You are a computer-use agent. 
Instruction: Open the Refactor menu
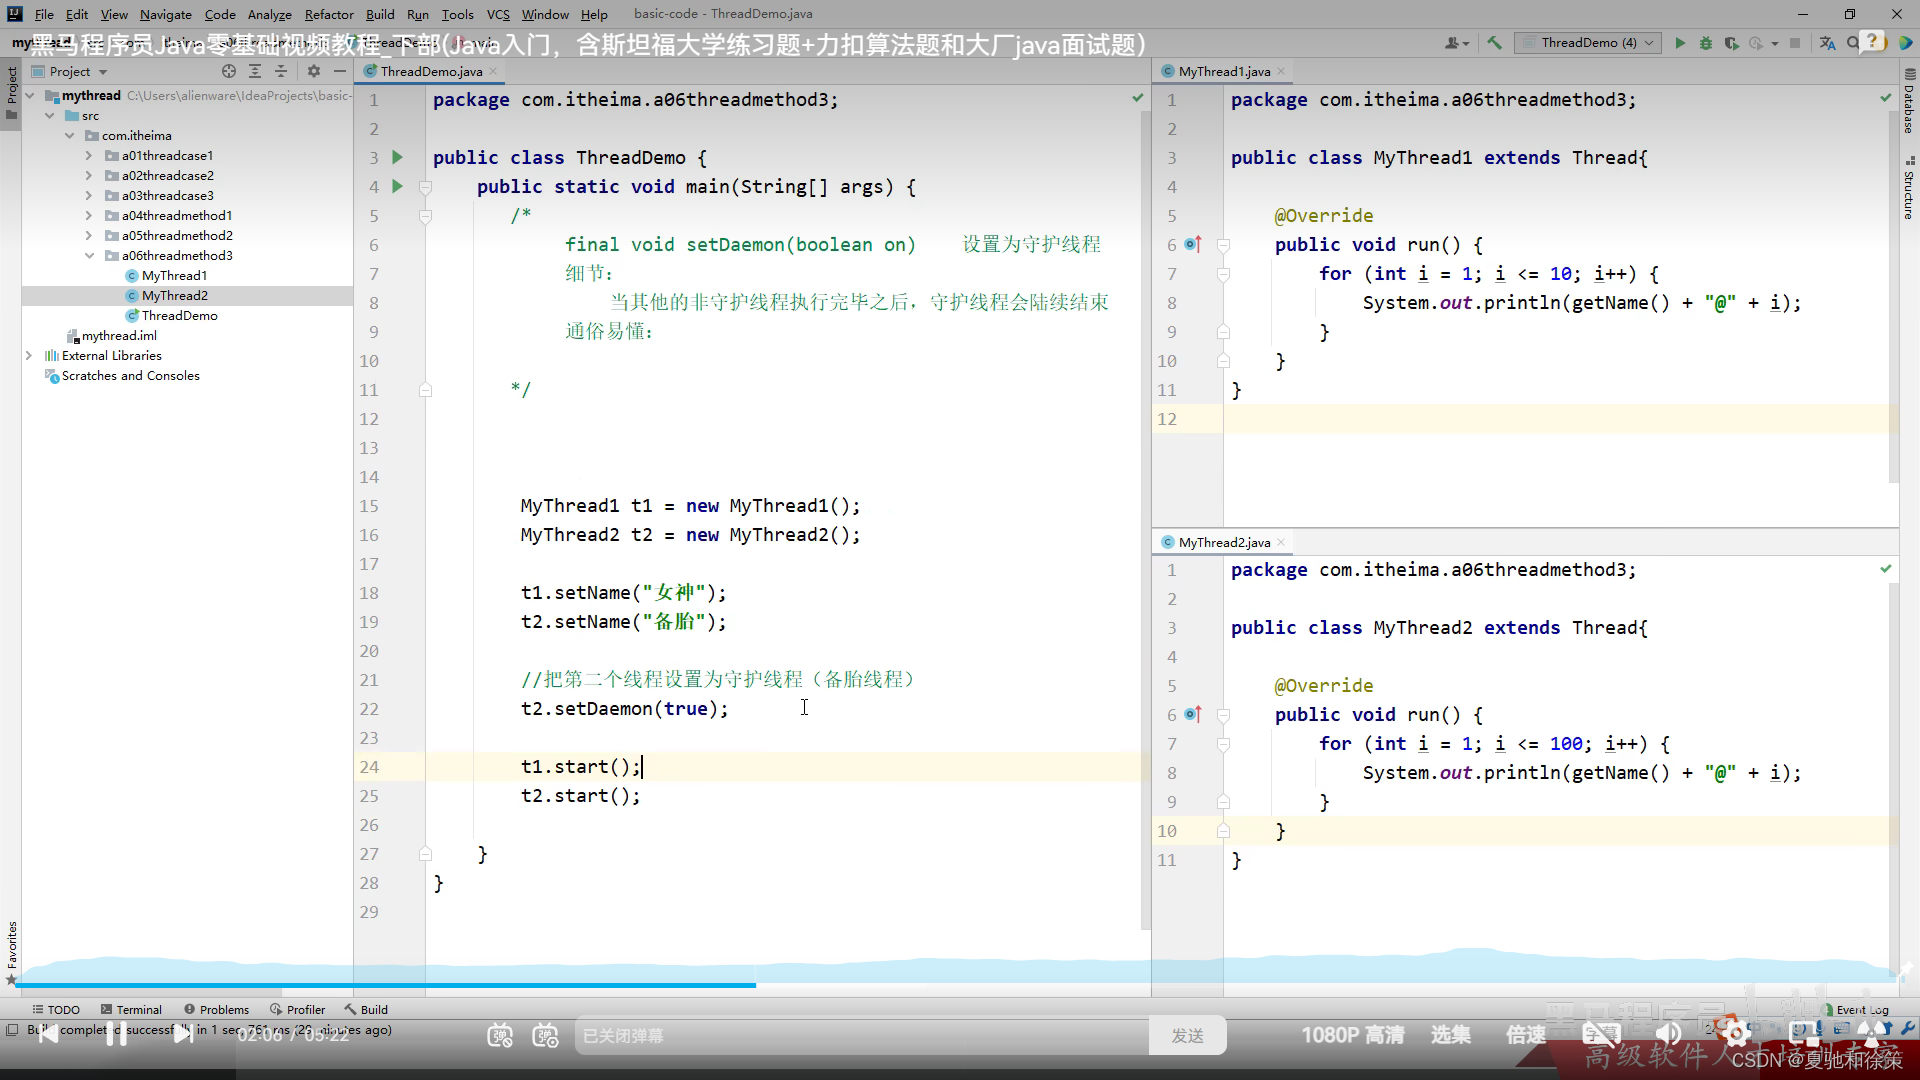tap(329, 14)
